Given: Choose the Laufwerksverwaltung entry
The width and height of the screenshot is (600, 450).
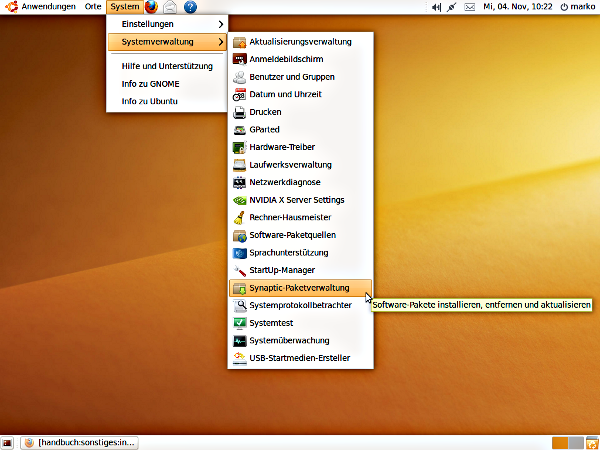Looking at the screenshot, I should tap(300, 165).
